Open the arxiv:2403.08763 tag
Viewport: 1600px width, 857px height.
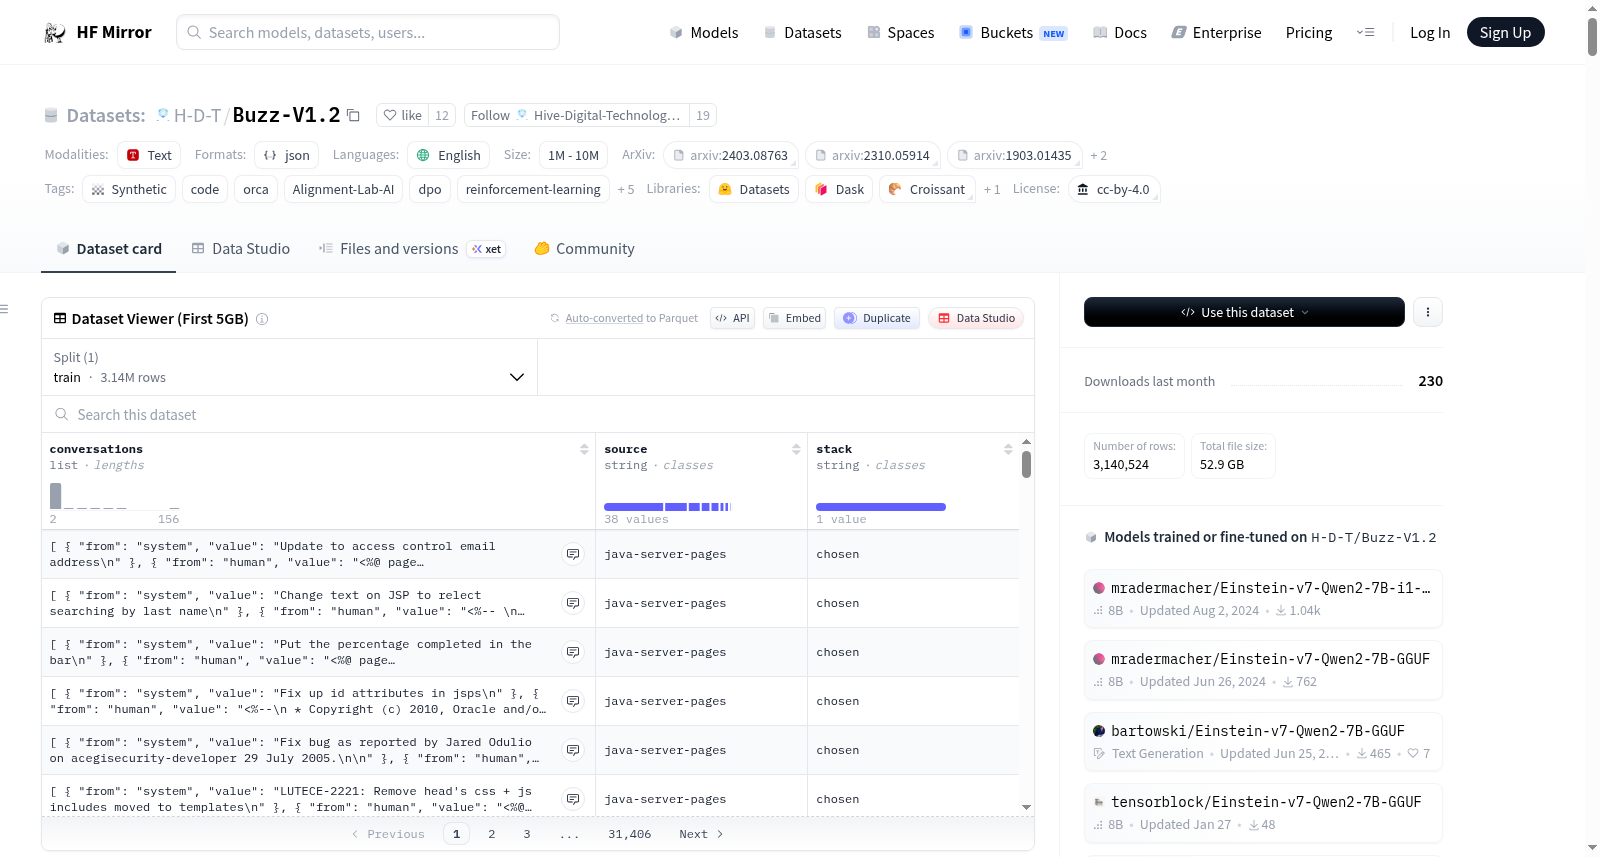pyautogui.click(x=731, y=155)
